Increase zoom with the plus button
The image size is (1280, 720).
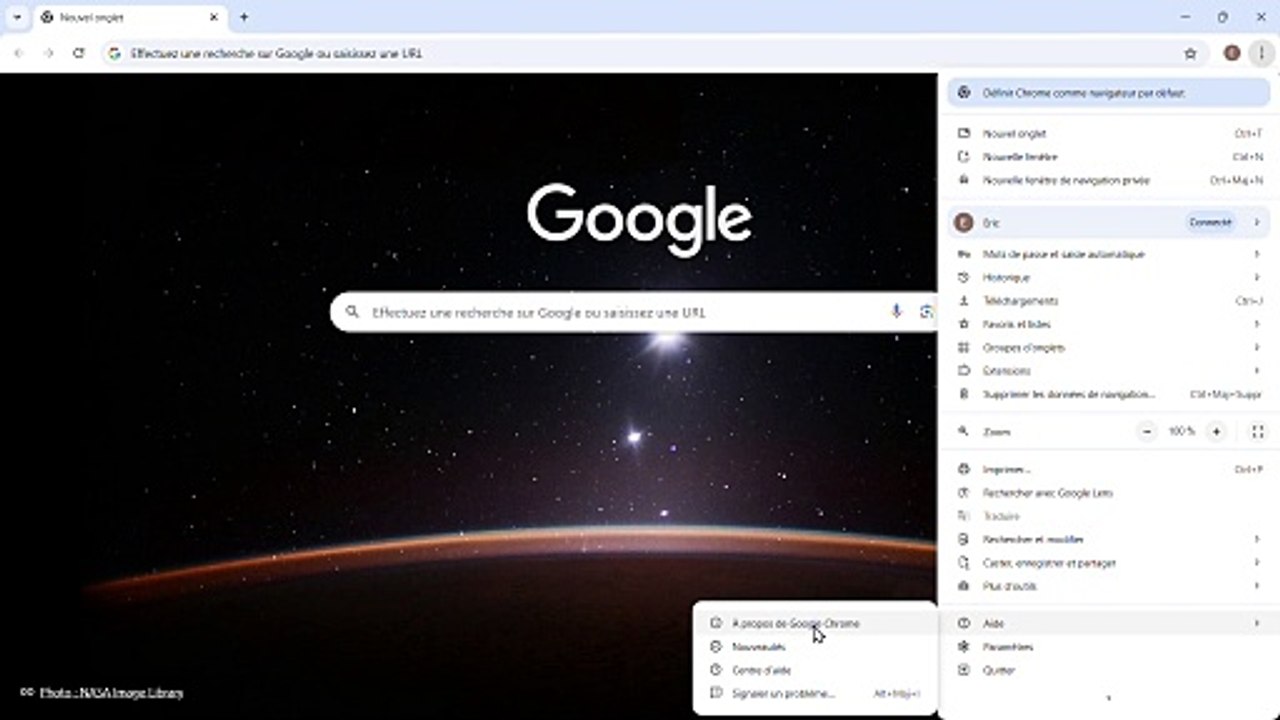click(1216, 431)
